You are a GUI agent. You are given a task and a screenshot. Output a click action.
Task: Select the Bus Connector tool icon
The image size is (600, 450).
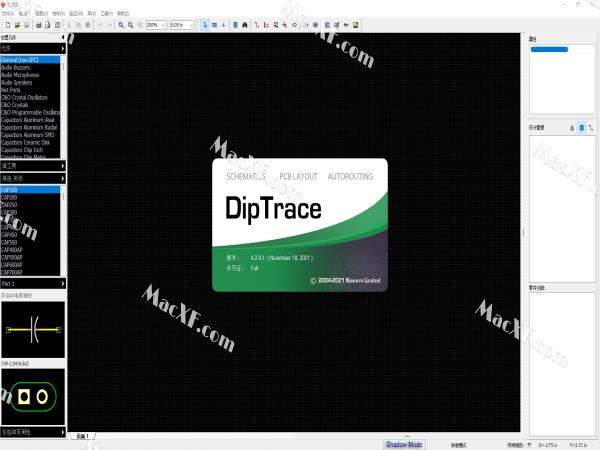coord(276,25)
